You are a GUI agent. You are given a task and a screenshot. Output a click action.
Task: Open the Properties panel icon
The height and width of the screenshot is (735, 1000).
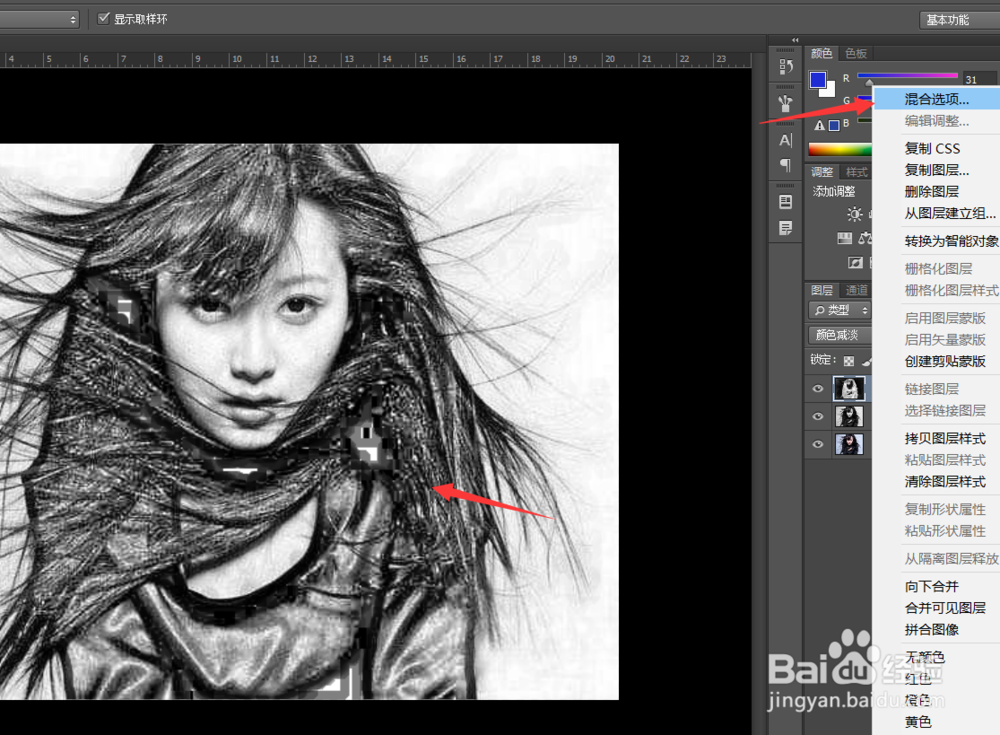(786, 202)
